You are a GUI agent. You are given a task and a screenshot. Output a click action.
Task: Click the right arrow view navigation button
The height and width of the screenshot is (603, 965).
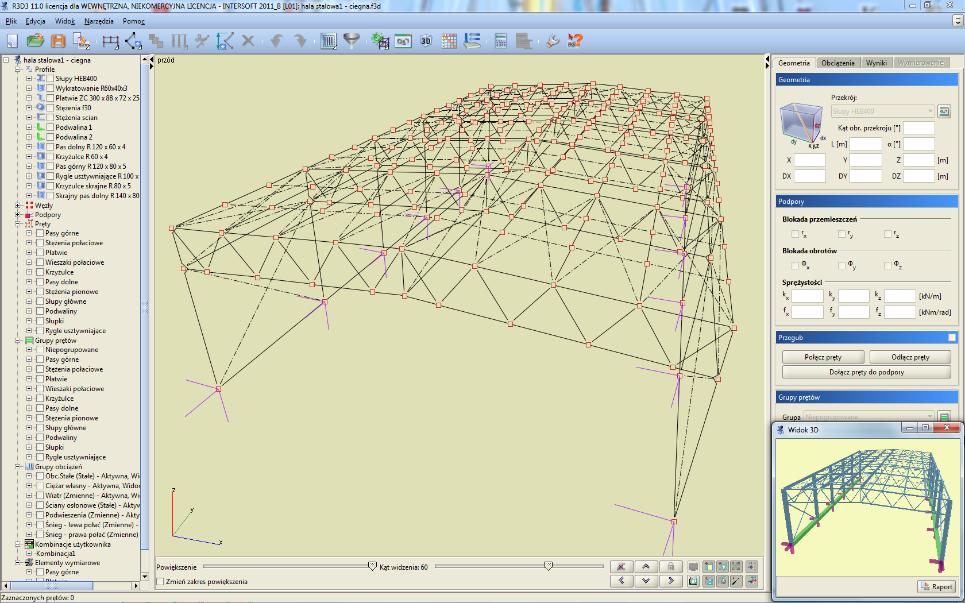point(670,580)
